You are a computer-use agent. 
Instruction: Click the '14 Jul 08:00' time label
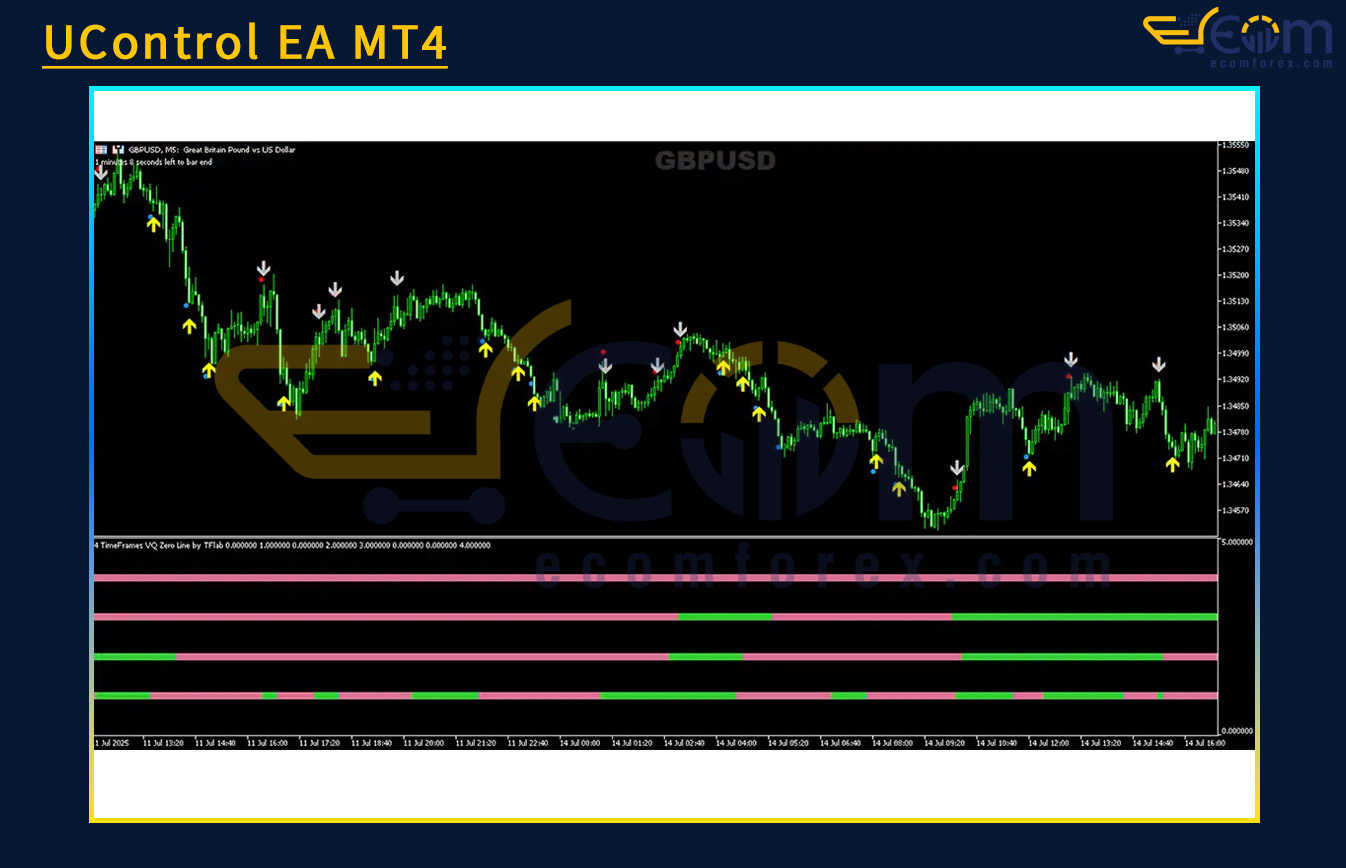point(892,743)
